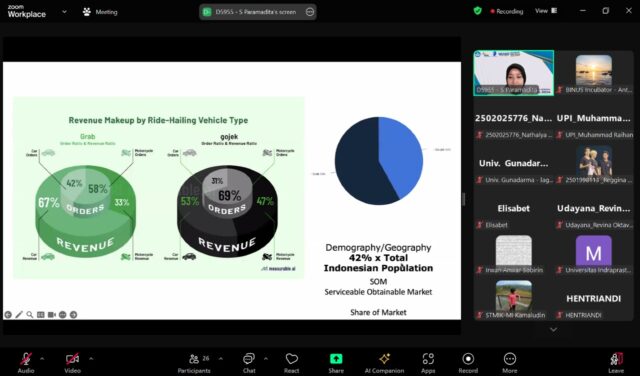
Task: Open the Chat panel
Action: [249, 362]
